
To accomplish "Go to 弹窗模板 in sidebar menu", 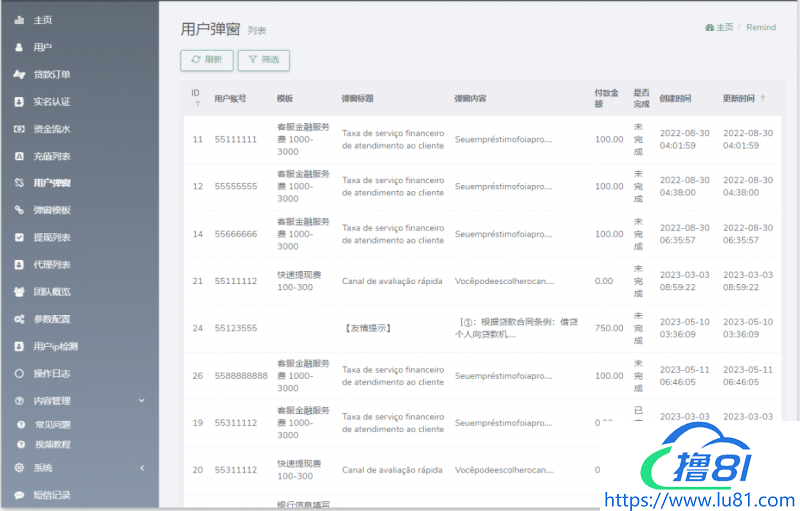I will (52, 210).
